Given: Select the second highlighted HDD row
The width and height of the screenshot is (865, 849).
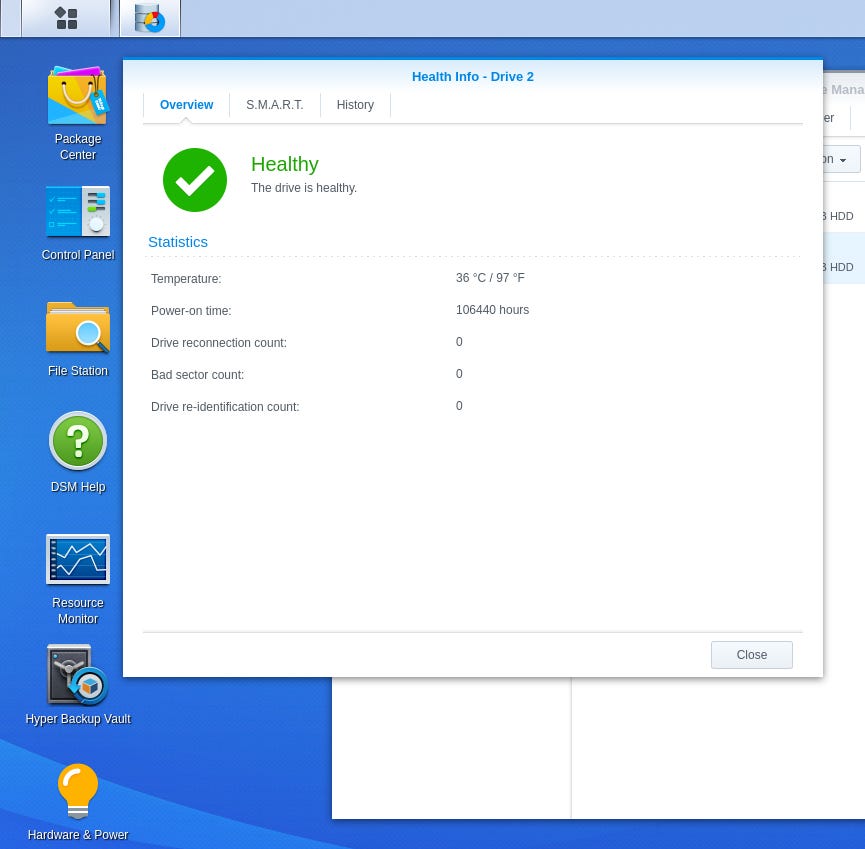Looking at the screenshot, I should pyautogui.click(x=843, y=267).
